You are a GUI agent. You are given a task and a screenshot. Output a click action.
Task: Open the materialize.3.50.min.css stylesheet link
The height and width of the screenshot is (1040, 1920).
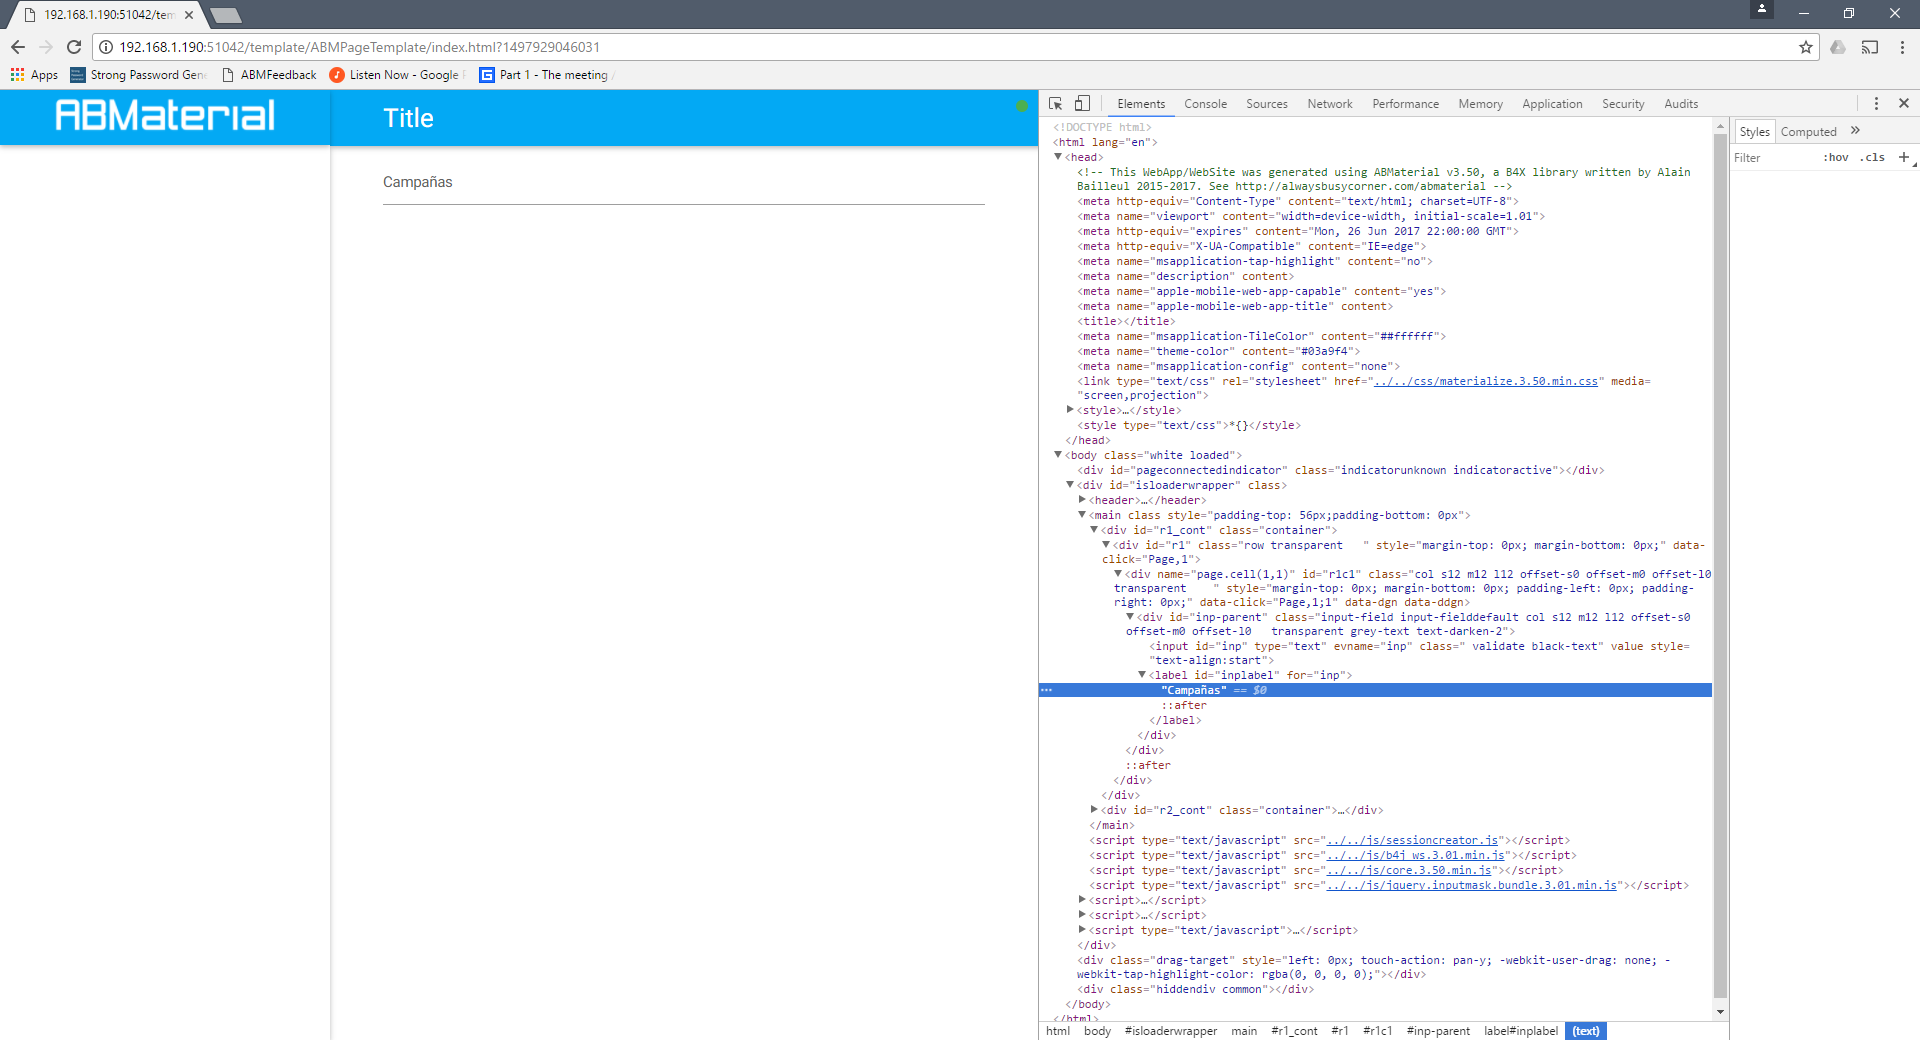coord(1486,381)
